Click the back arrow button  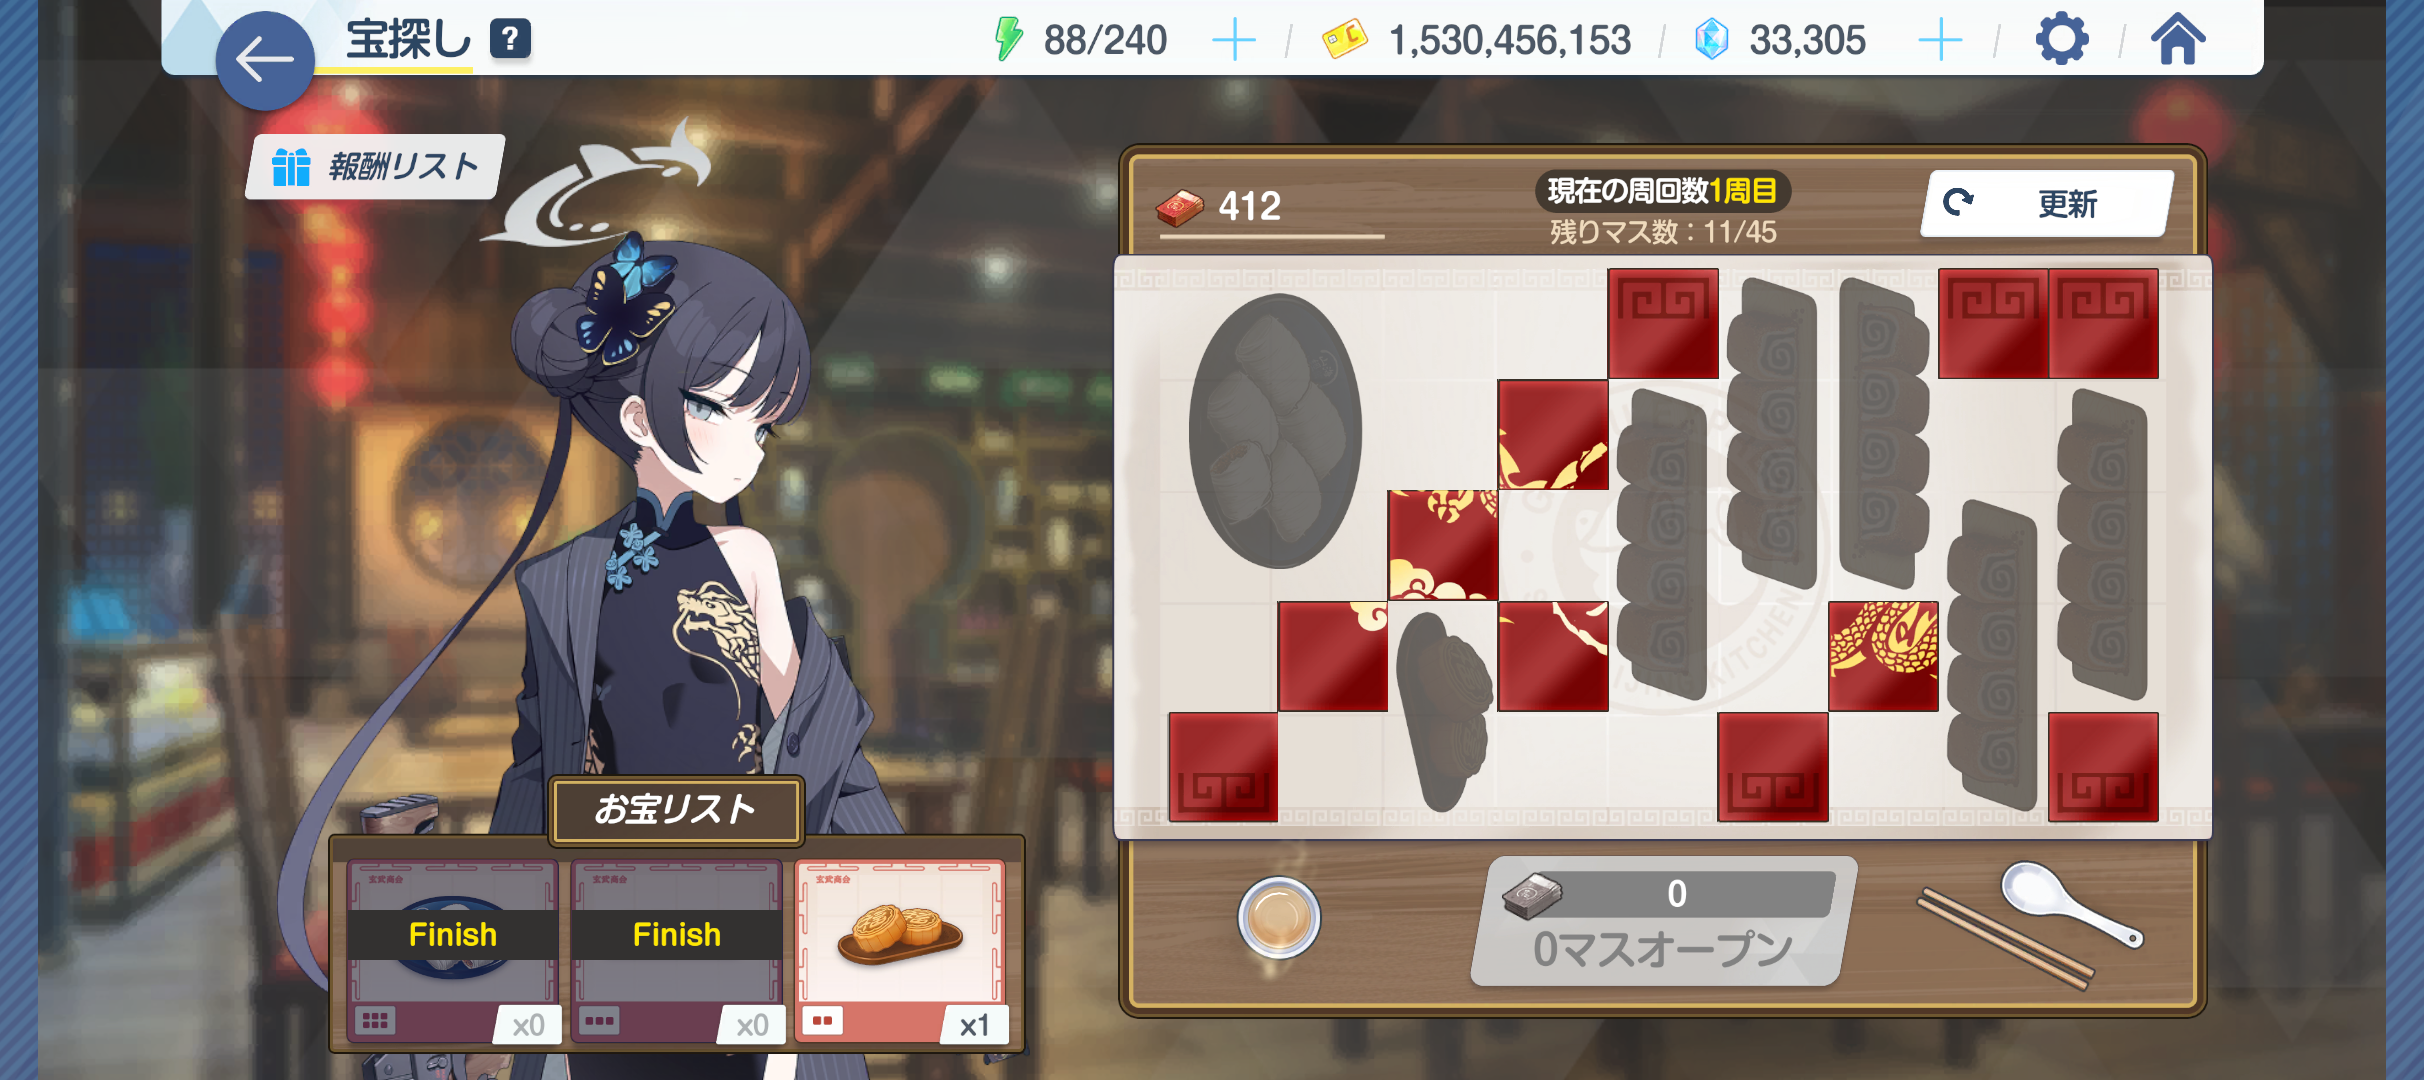265,60
